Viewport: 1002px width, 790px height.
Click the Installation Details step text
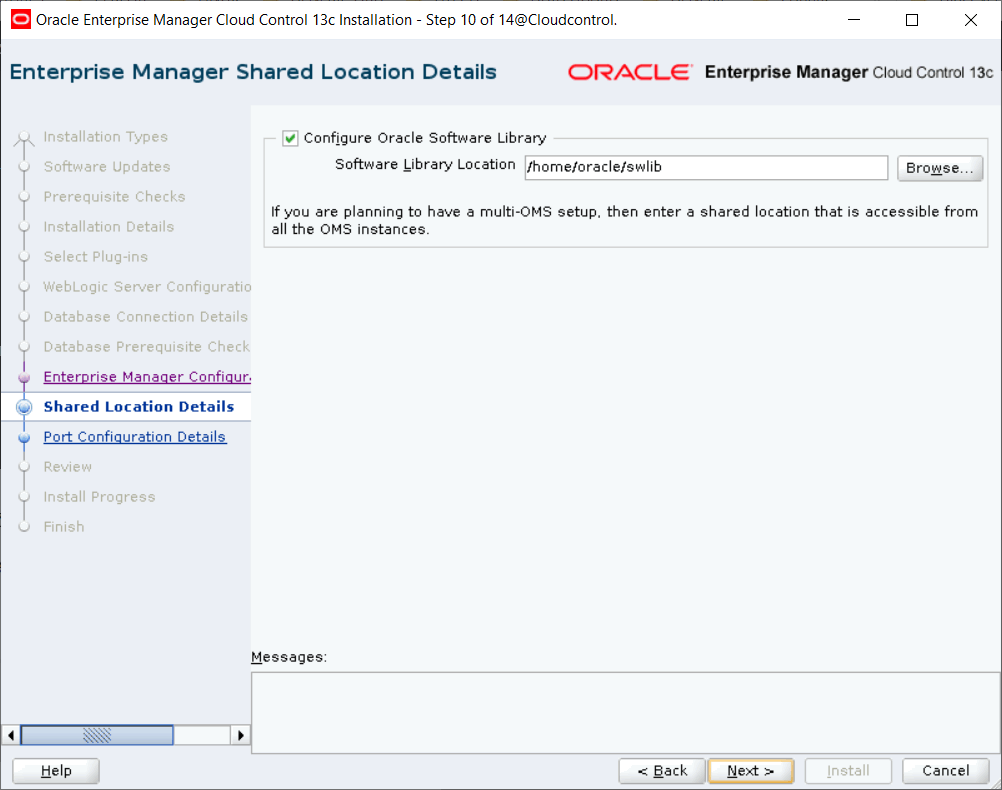[109, 227]
